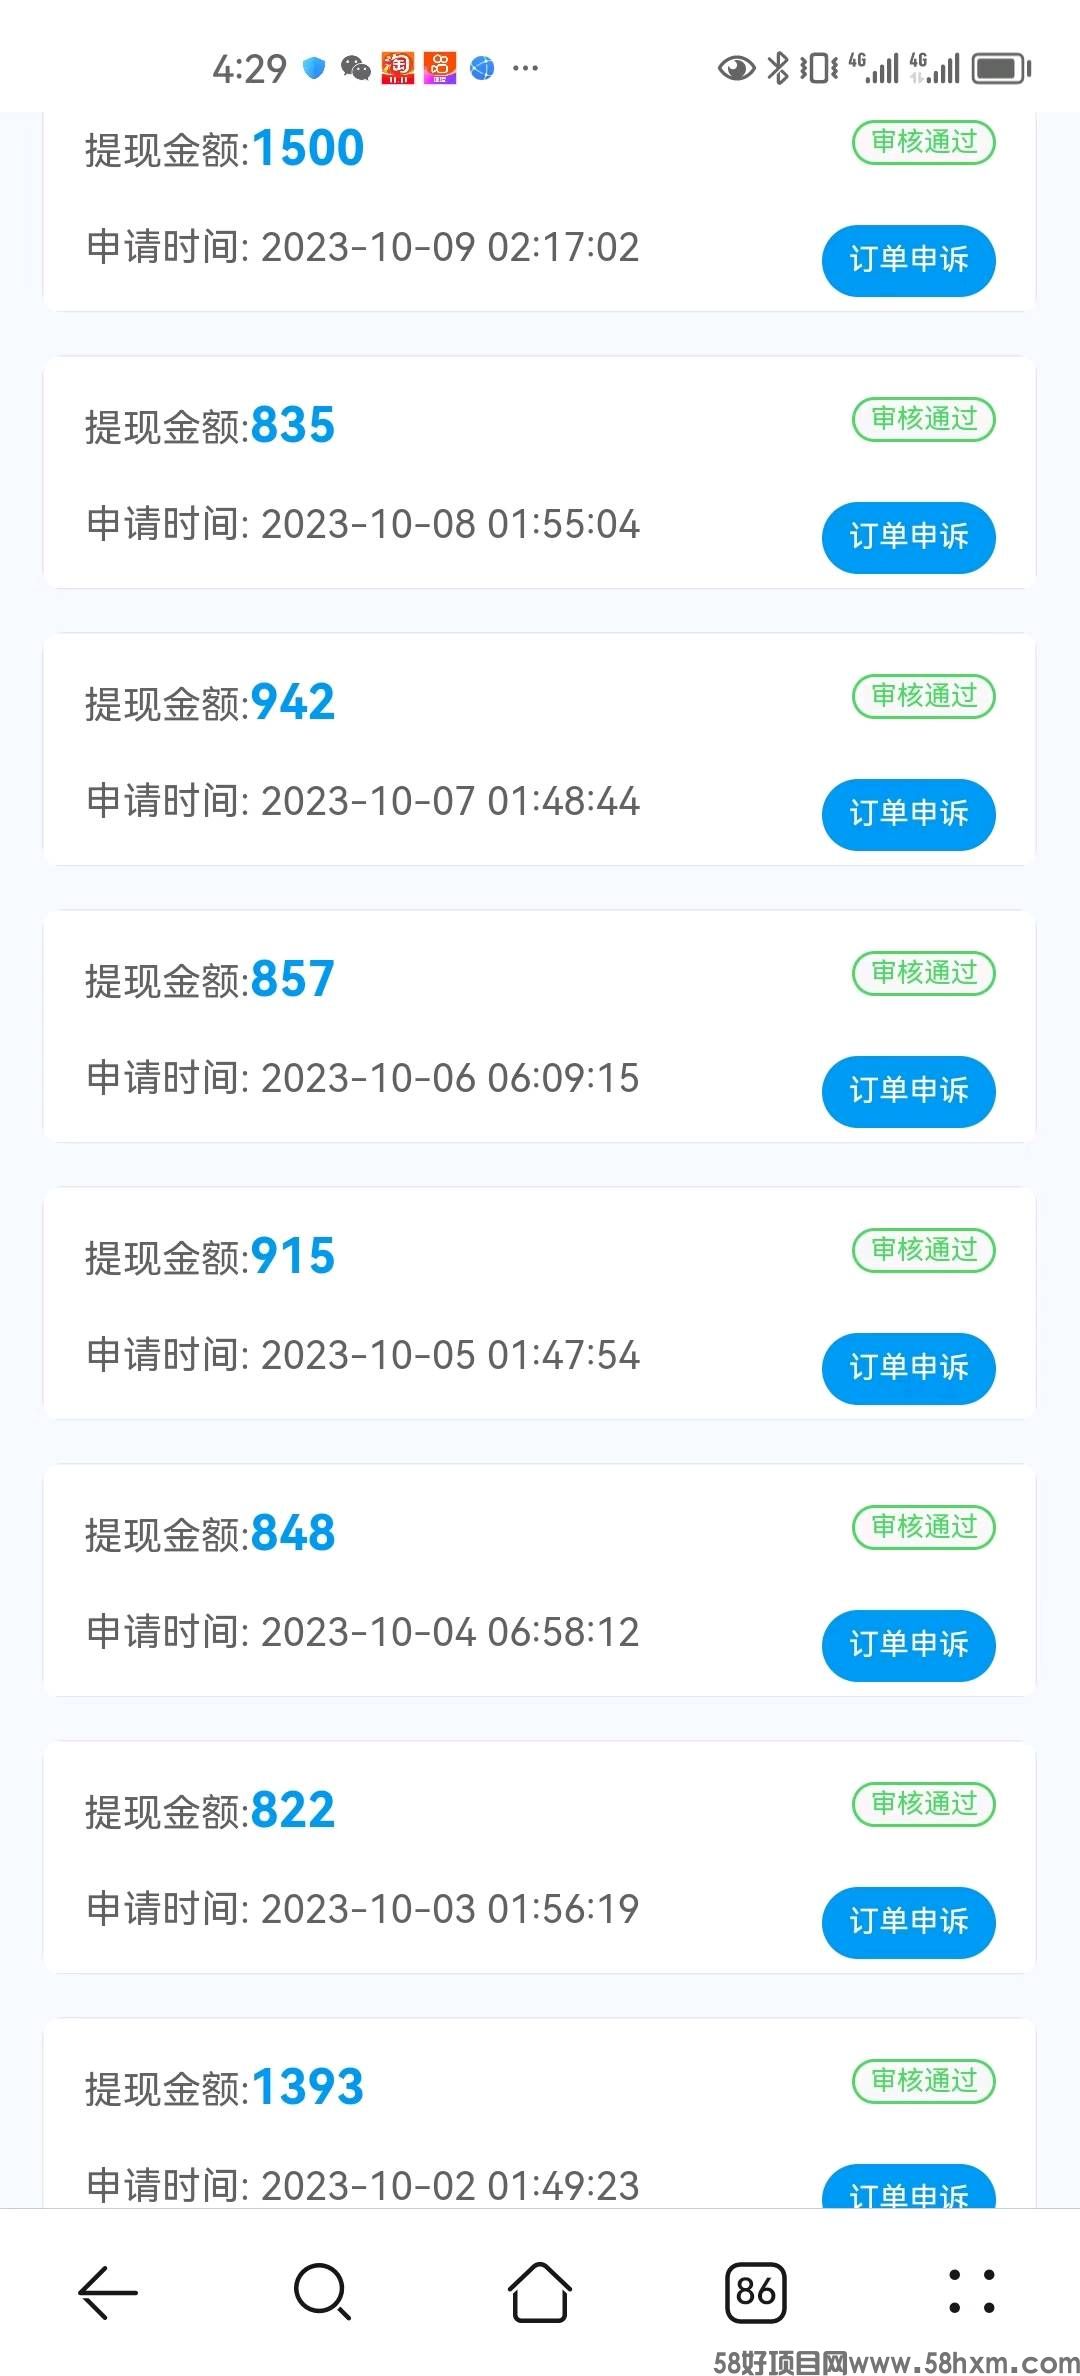Open the four-dot browser menu icon
Screen dimensions: 1080x2376
971,2291
